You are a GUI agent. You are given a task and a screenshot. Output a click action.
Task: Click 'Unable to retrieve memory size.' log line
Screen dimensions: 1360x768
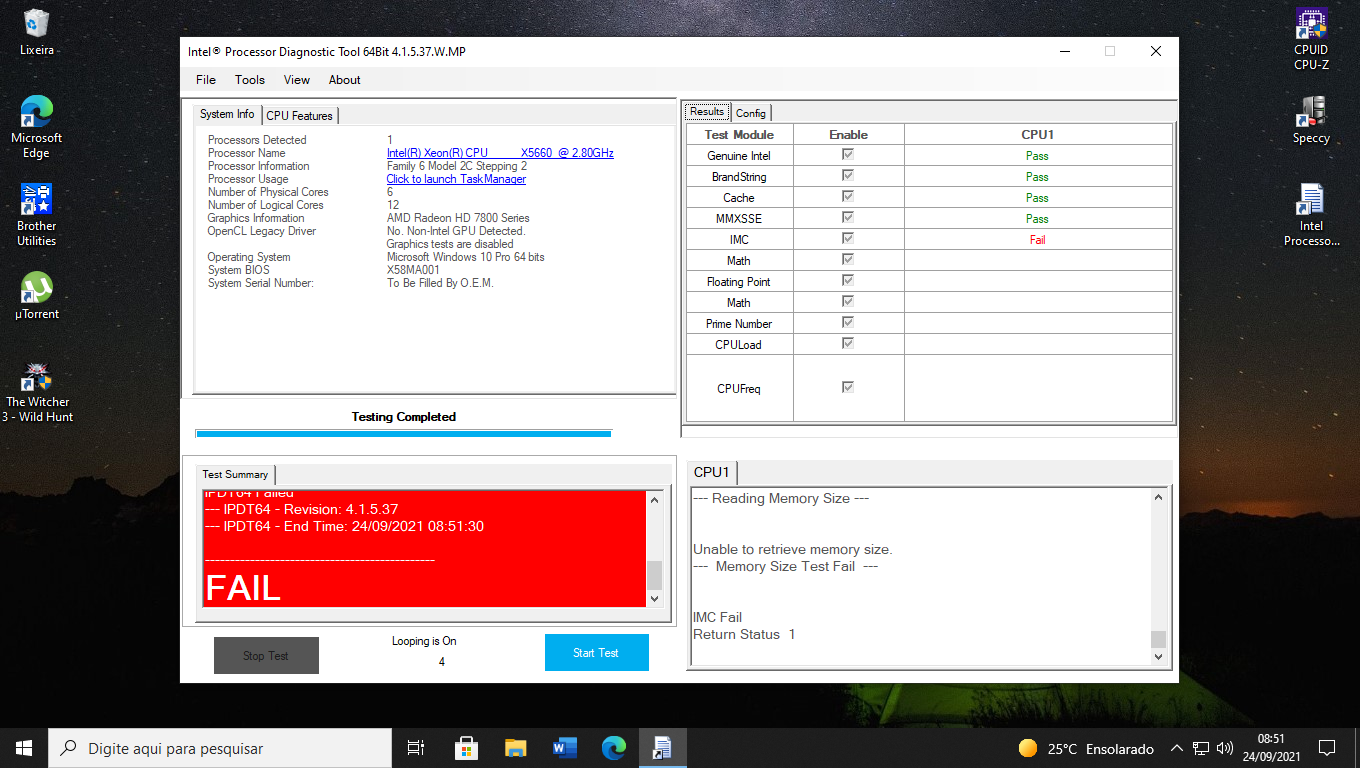[x=792, y=549]
